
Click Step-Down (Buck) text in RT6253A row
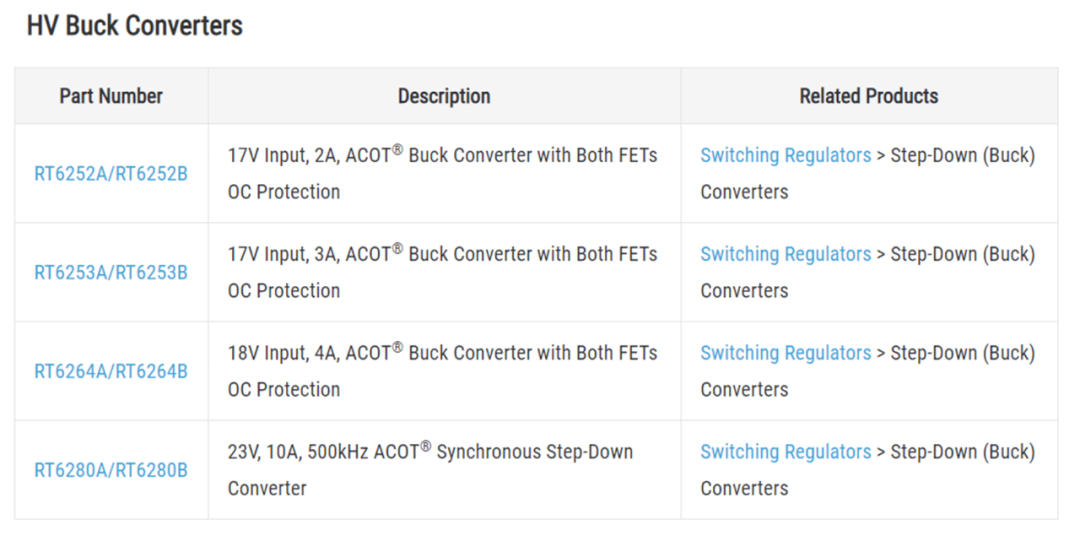pyautogui.click(x=962, y=255)
